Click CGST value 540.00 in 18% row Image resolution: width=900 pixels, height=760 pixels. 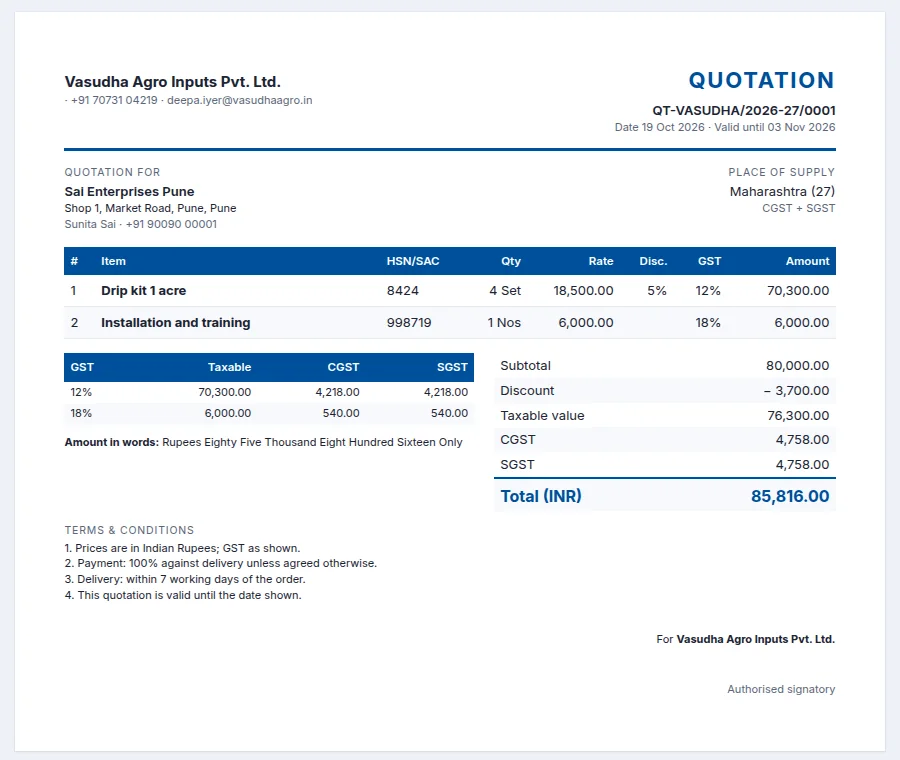(341, 413)
